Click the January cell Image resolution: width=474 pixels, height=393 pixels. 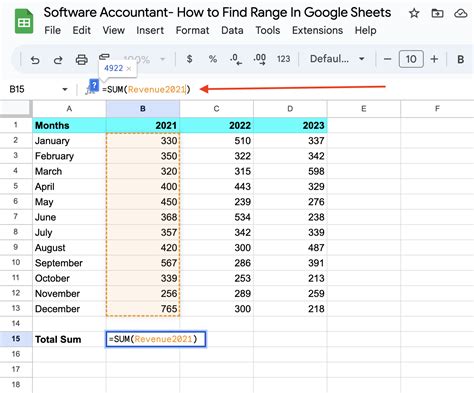69,141
